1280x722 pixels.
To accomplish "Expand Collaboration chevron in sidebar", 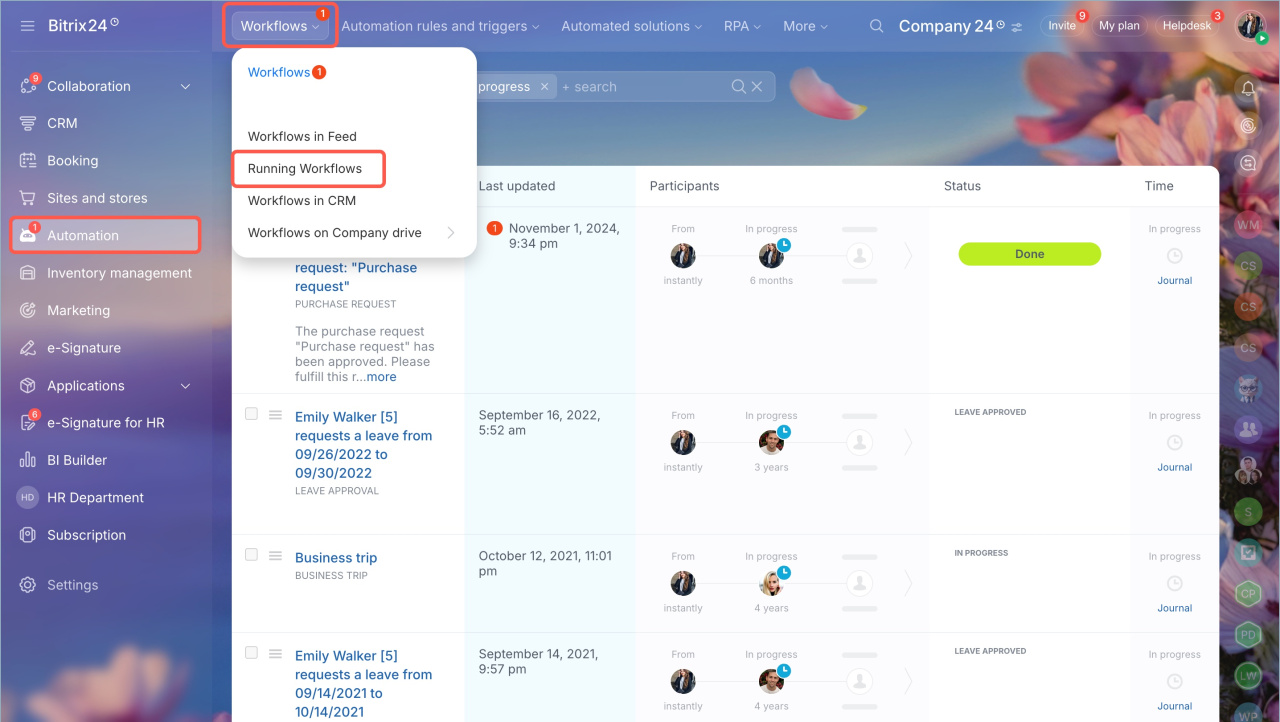I will pos(185,87).
